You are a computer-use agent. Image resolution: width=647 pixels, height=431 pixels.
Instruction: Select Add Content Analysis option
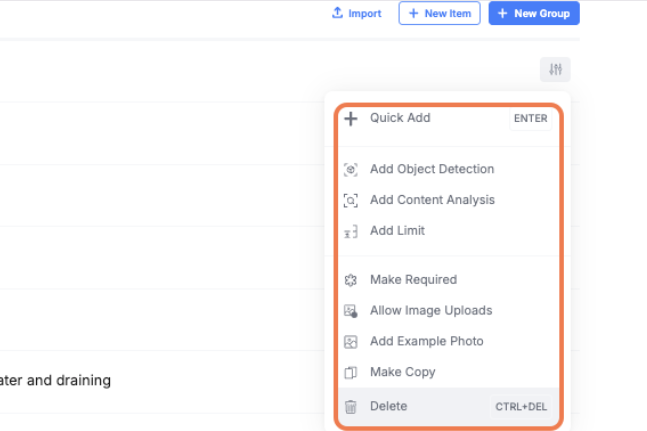(x=448, y=200)
